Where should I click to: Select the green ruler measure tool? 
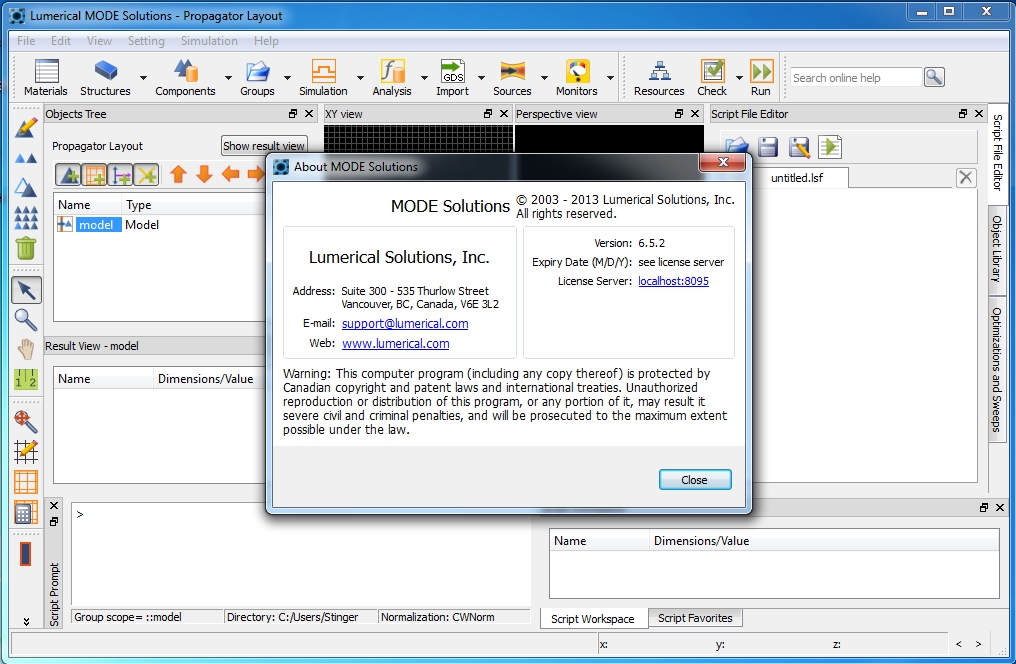point(26,379)
